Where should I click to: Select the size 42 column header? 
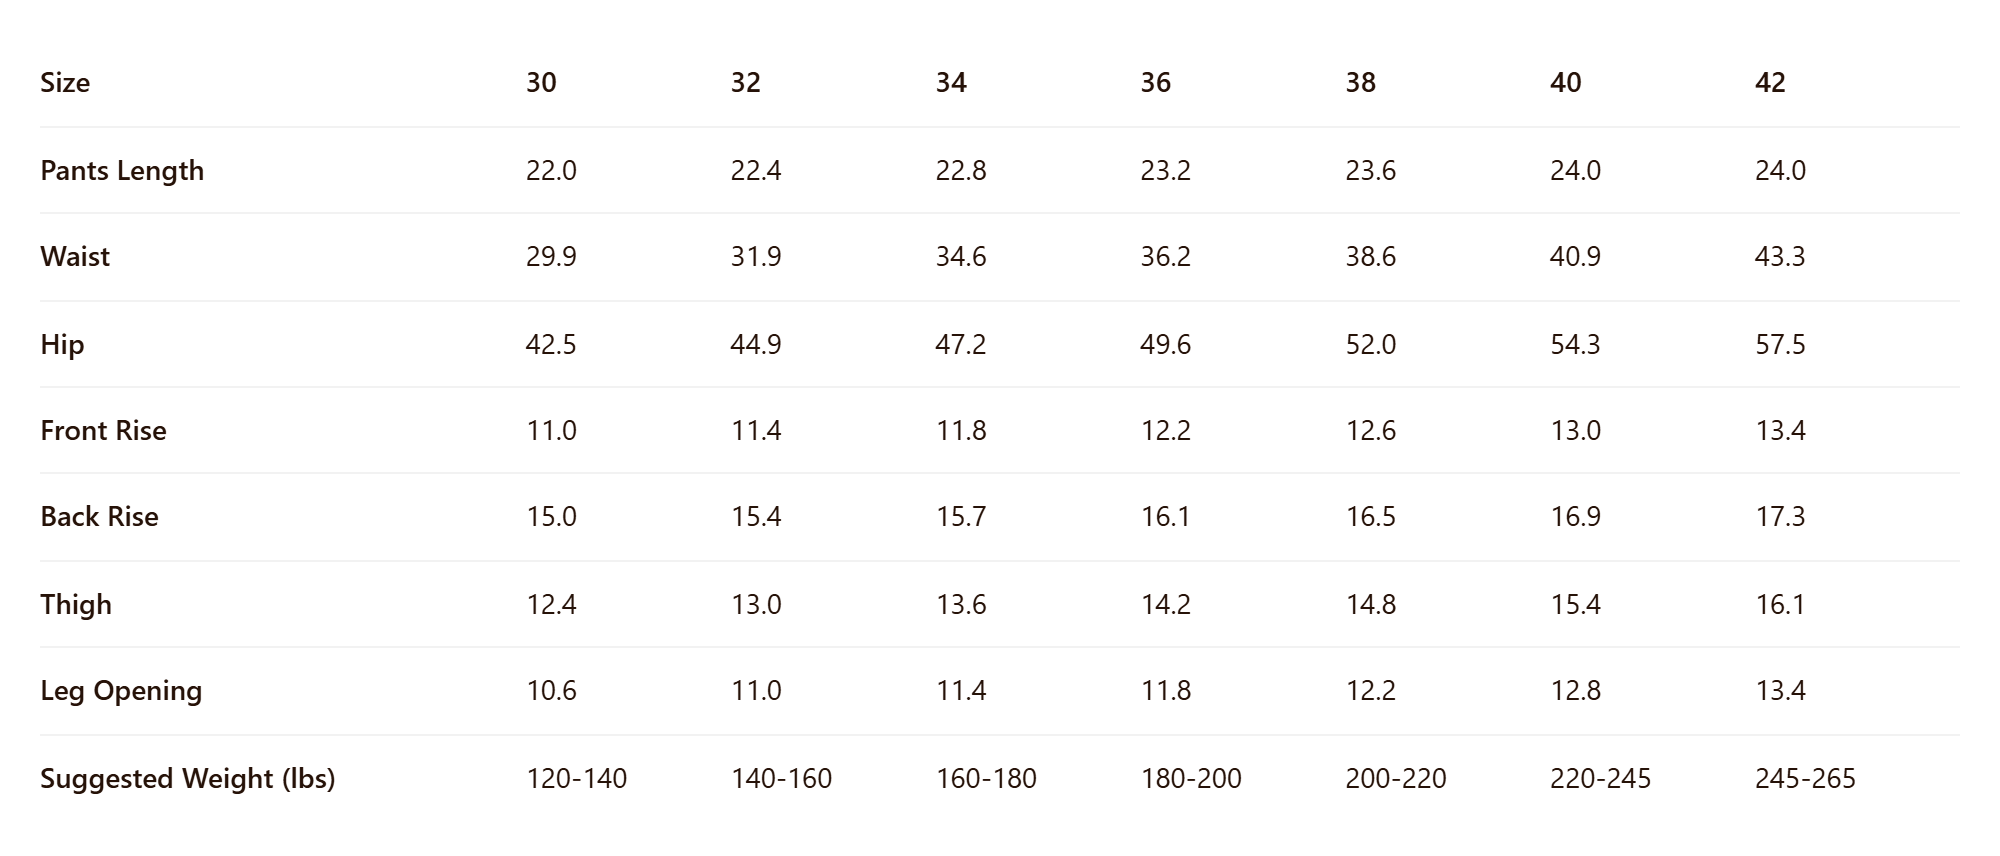(1770, 82)
